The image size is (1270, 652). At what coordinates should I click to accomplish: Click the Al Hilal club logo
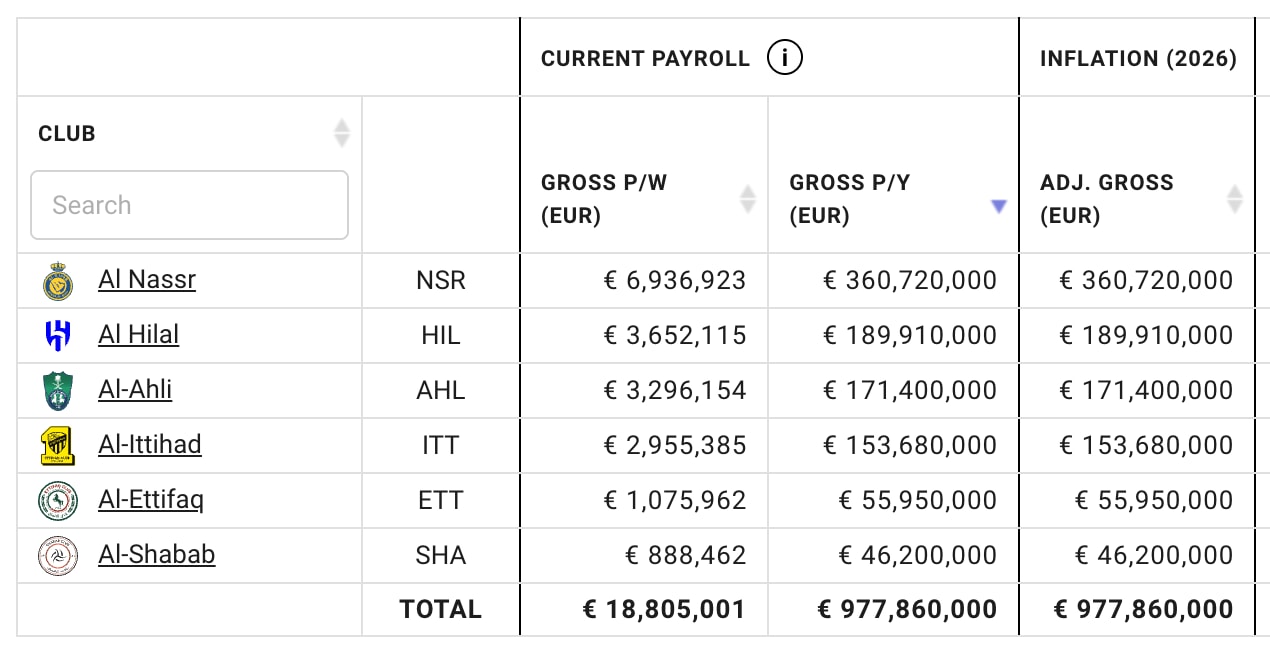tap(58, 336)
